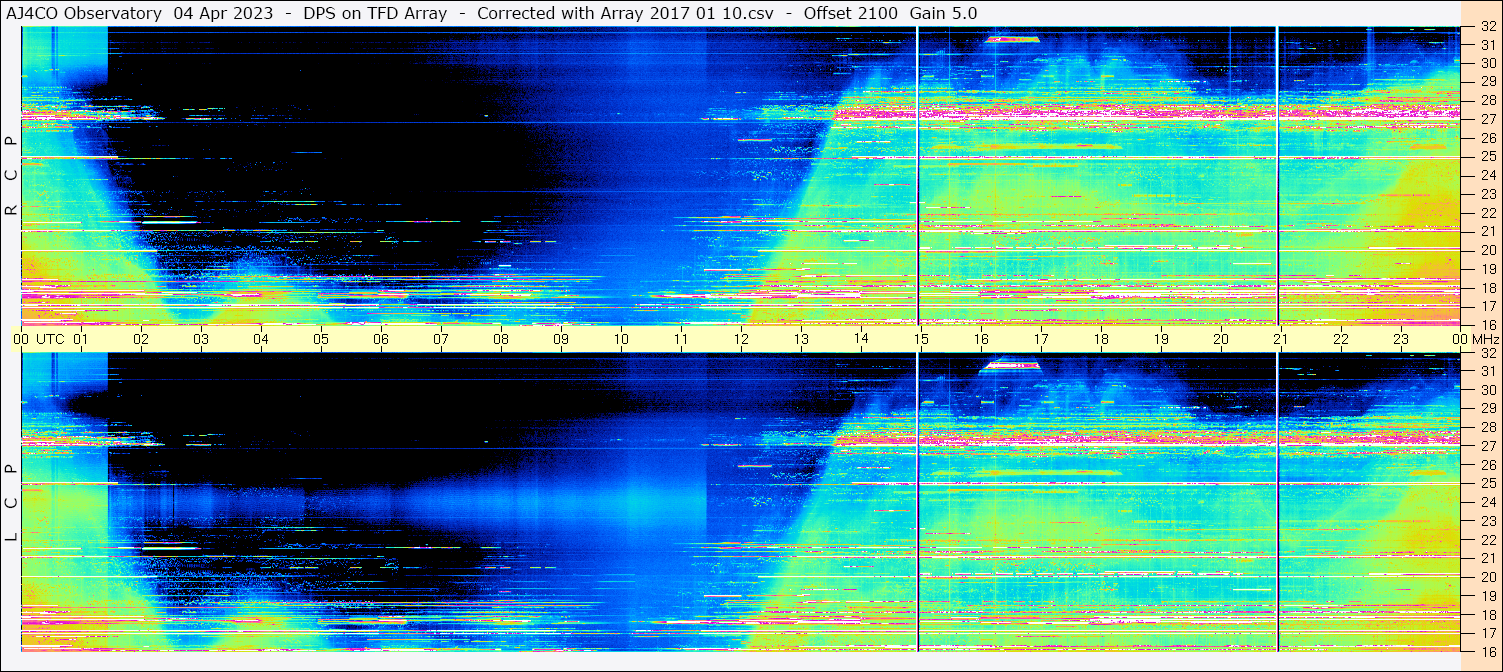This screenshot has width=1503, height=672.
Task: Click the '29' MHz label of the LCP panel
Action: (x=1488, y=409)
